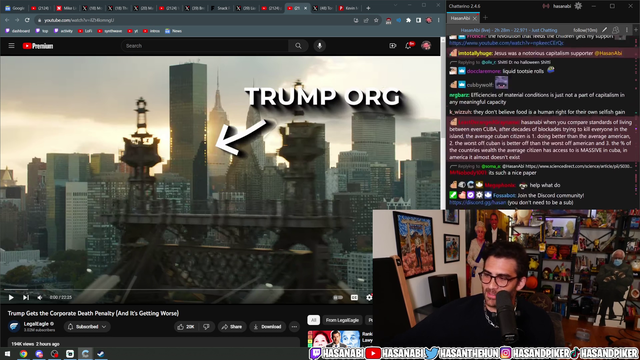
Task: Toggle closed captions in video player
Action: click(x=354, y=298)
